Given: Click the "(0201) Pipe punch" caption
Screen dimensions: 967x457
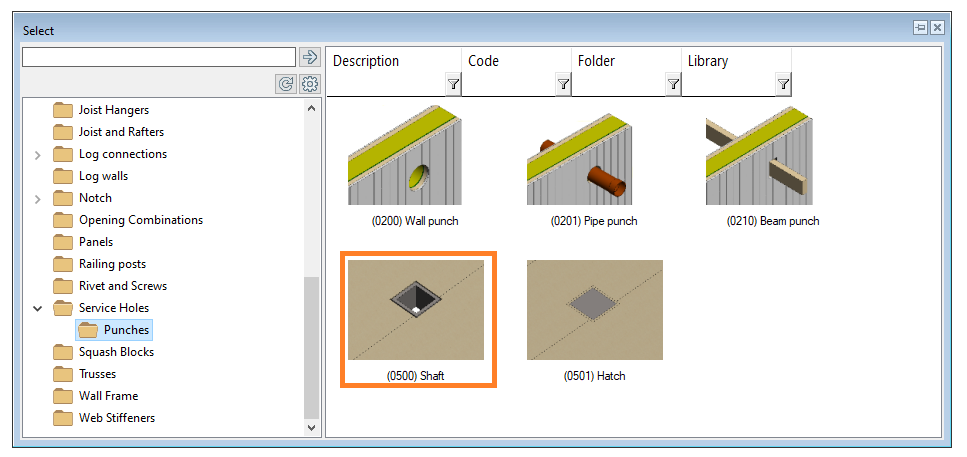Looking at the screenshot, I should [594, 221].
